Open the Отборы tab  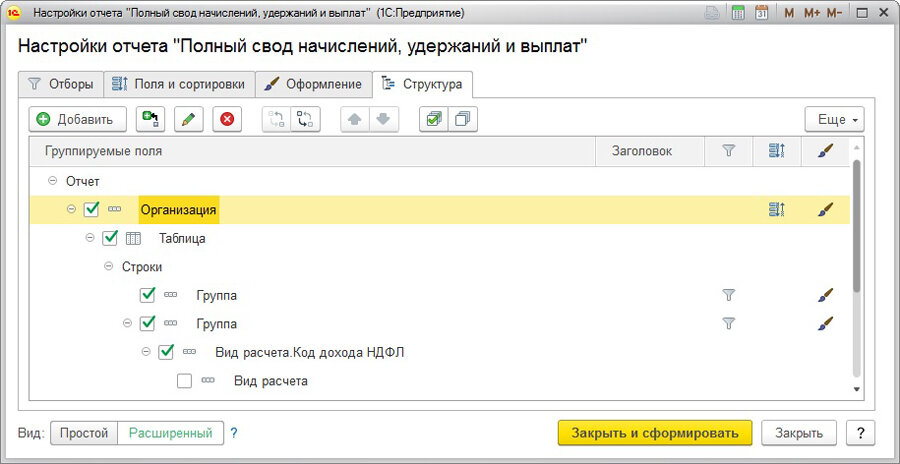coord(60,84)
